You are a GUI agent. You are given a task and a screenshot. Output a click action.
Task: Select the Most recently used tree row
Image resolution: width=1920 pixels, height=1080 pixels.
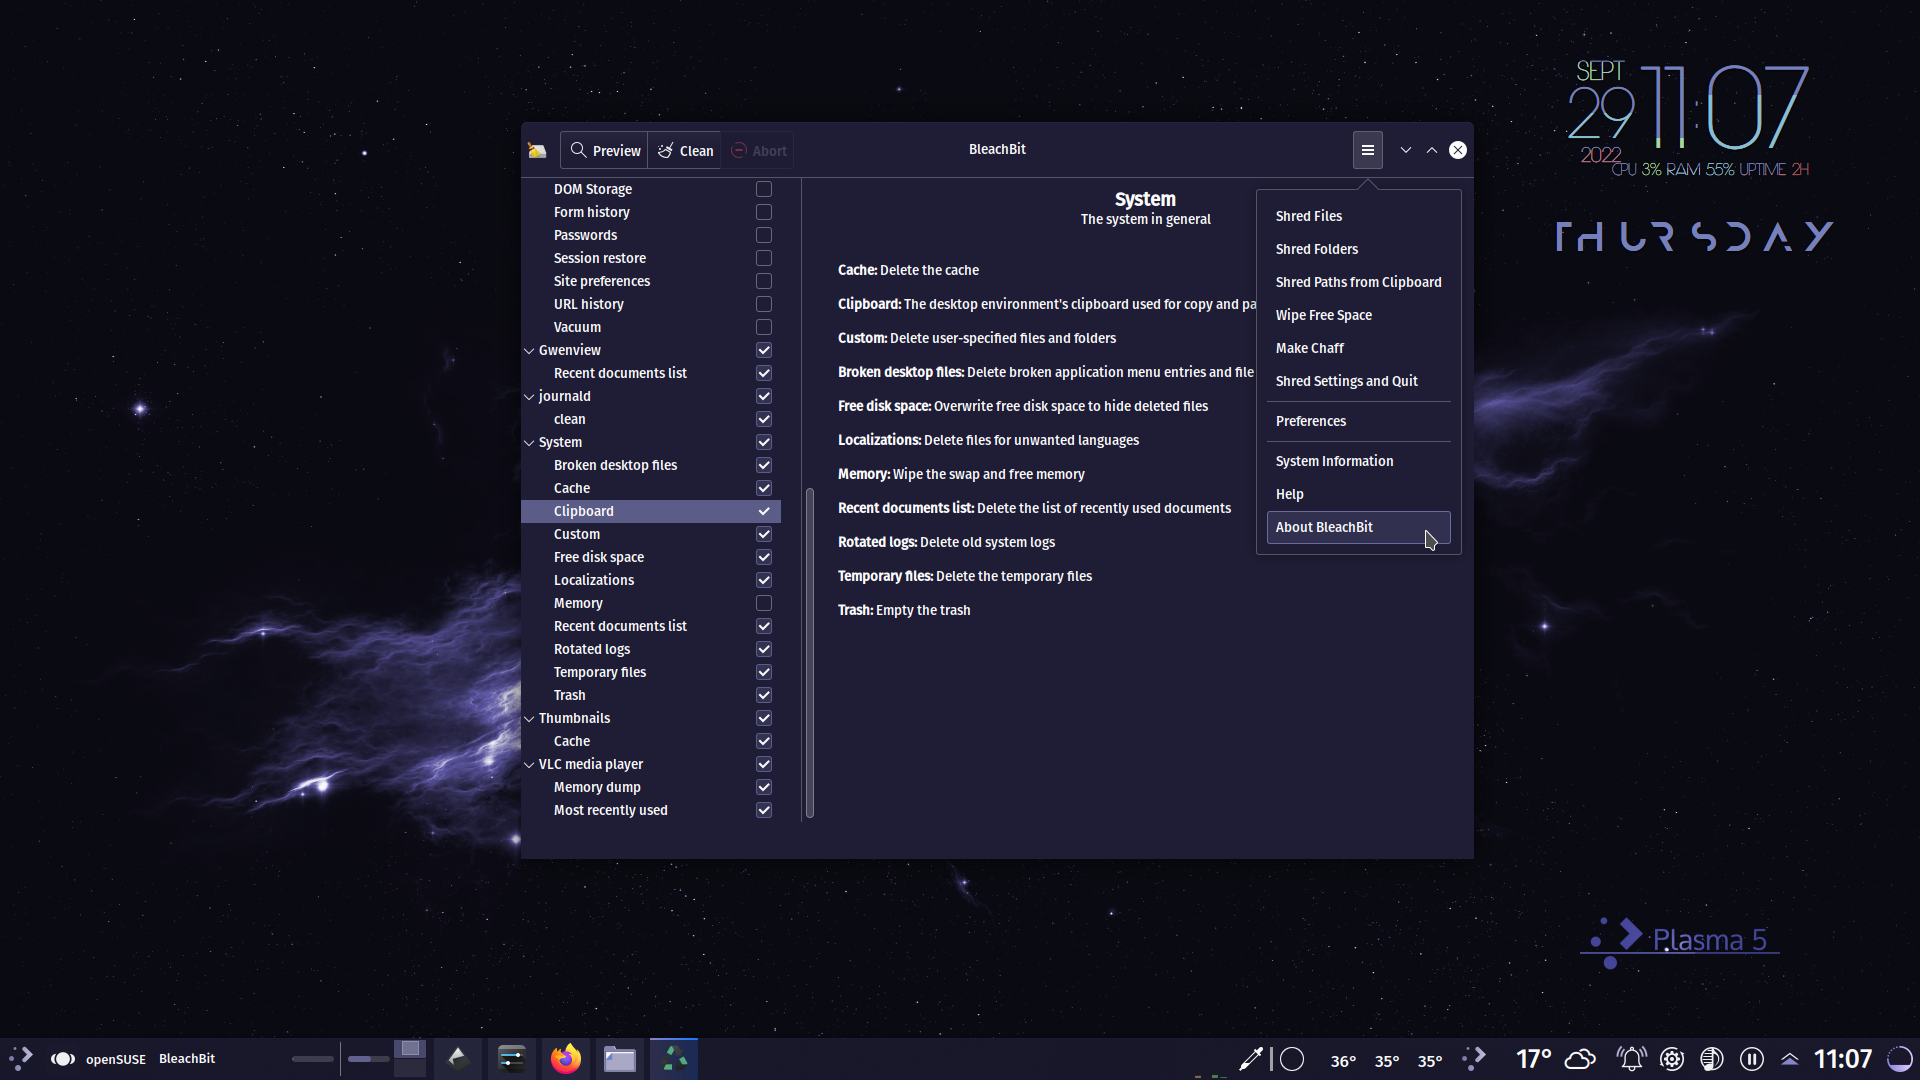click(651, 810)
